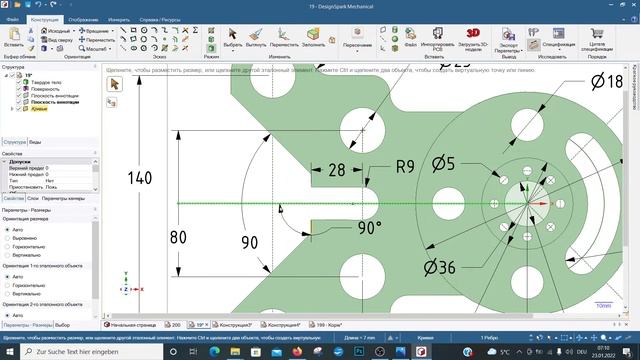Viewport: 640px width, 360px height.
Task: Open Исходный view dropdown arrow
Action: click(74, 31)
